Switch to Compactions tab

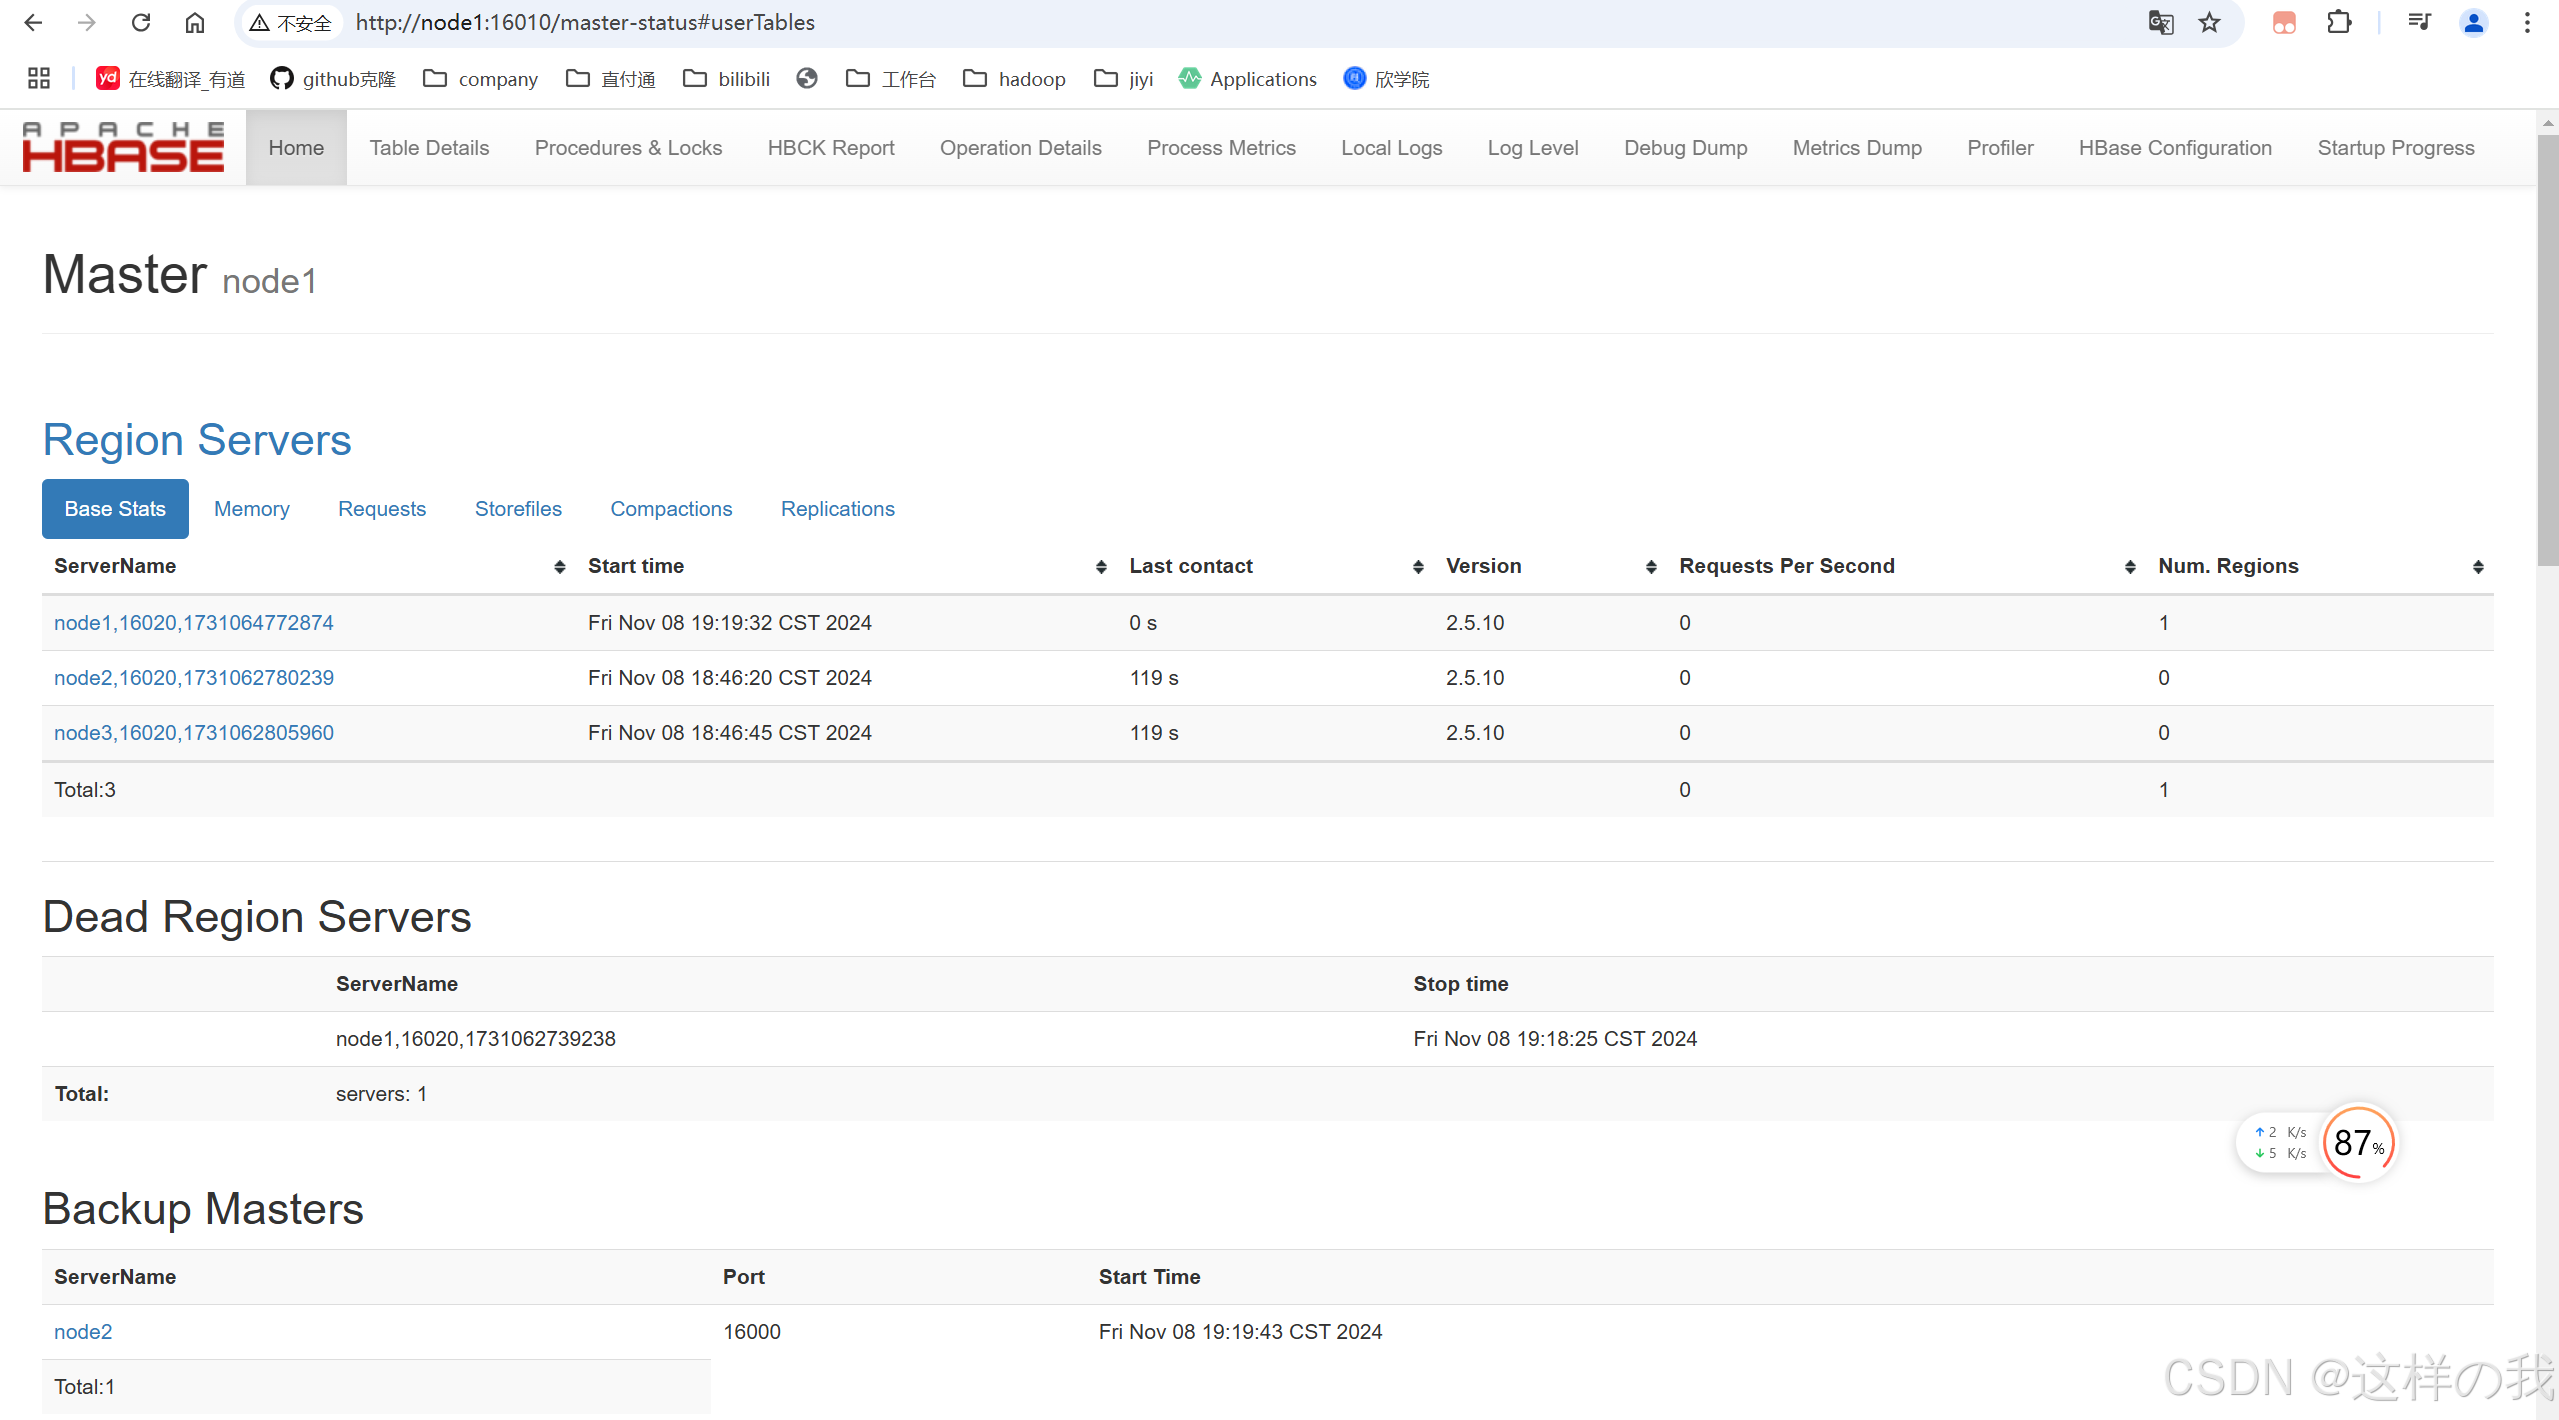[x=671, y=509]
